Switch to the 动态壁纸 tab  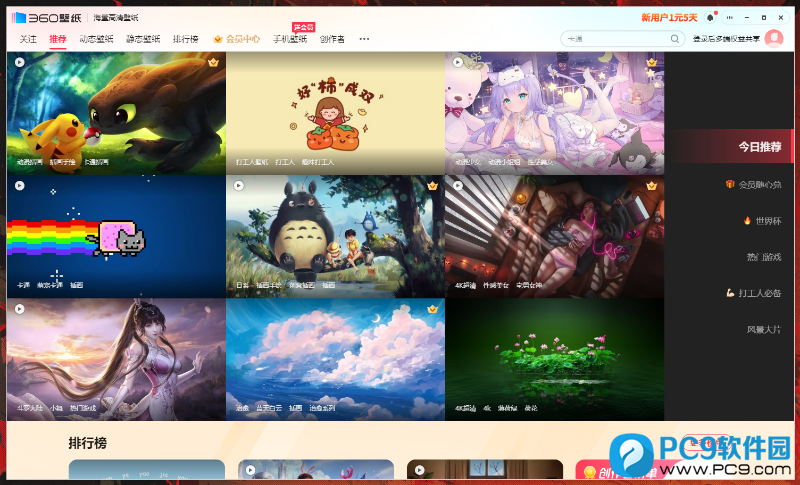tap(96, 39)
